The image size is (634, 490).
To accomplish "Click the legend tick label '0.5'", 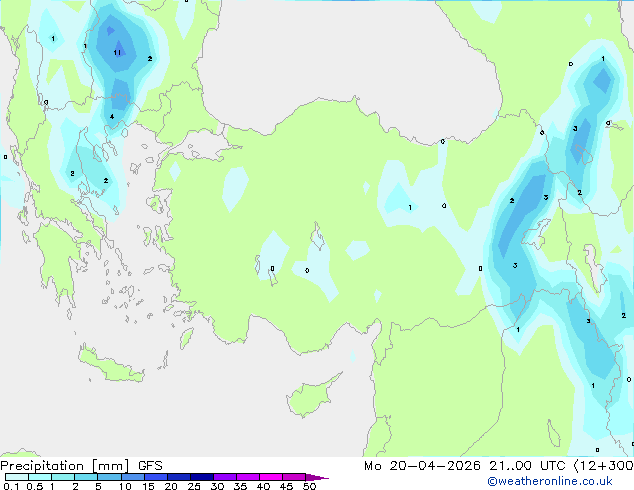I will click(x=35, y=486).
